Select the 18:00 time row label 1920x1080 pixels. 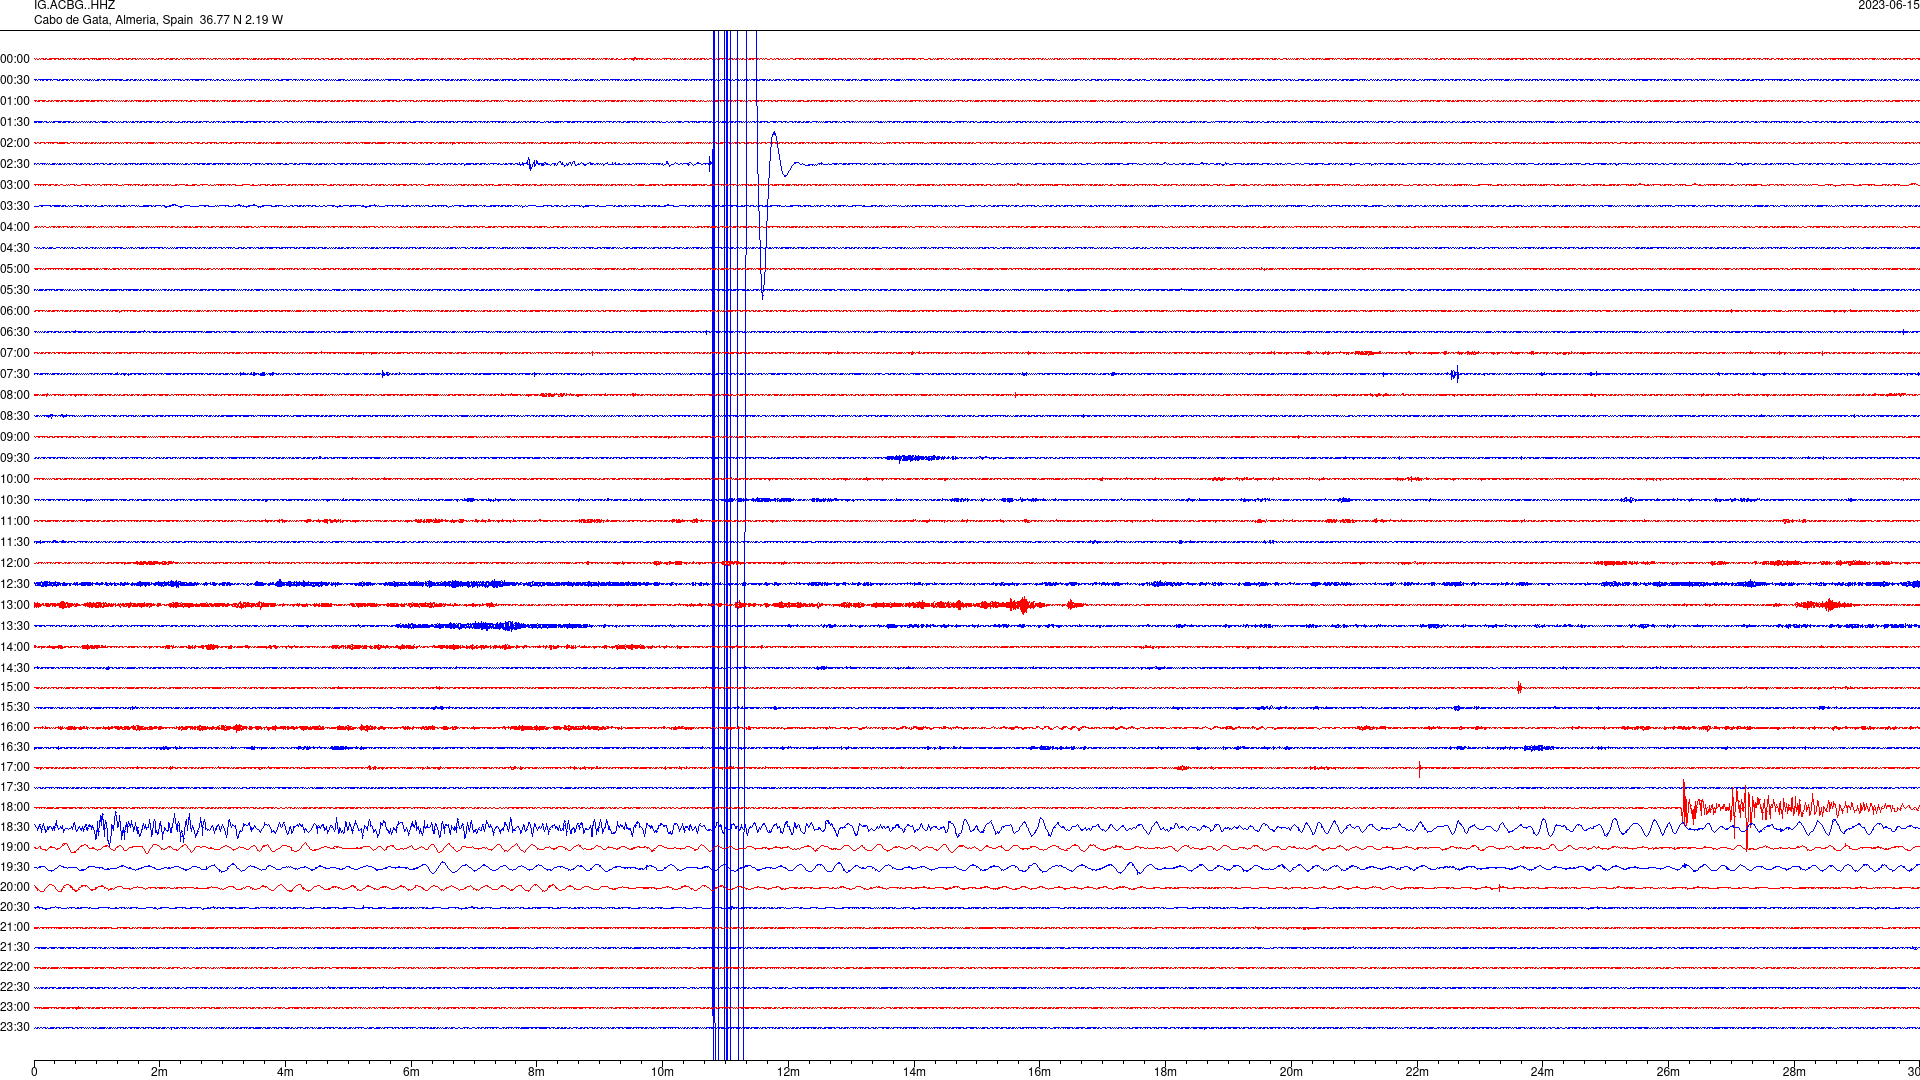click(x=15, y=807)
